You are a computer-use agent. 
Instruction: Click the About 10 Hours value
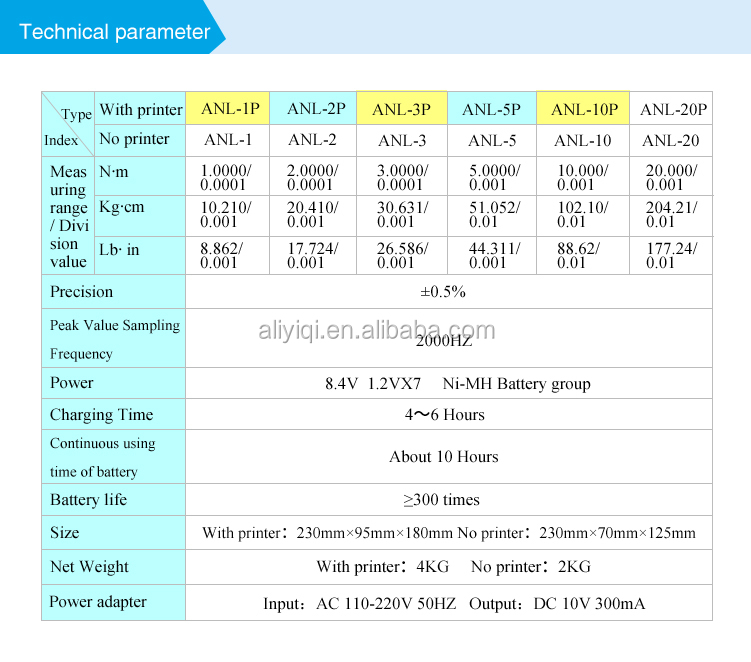pos(444,457)
